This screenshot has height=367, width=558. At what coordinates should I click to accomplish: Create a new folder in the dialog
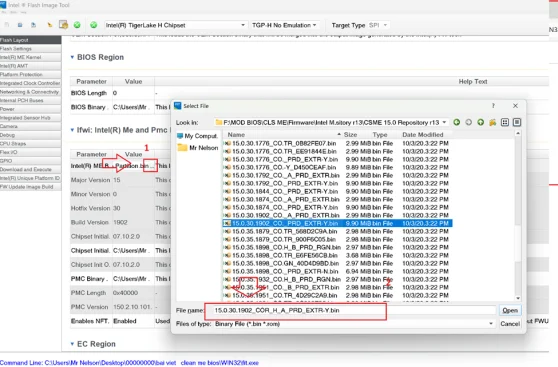tap(493, 122)
